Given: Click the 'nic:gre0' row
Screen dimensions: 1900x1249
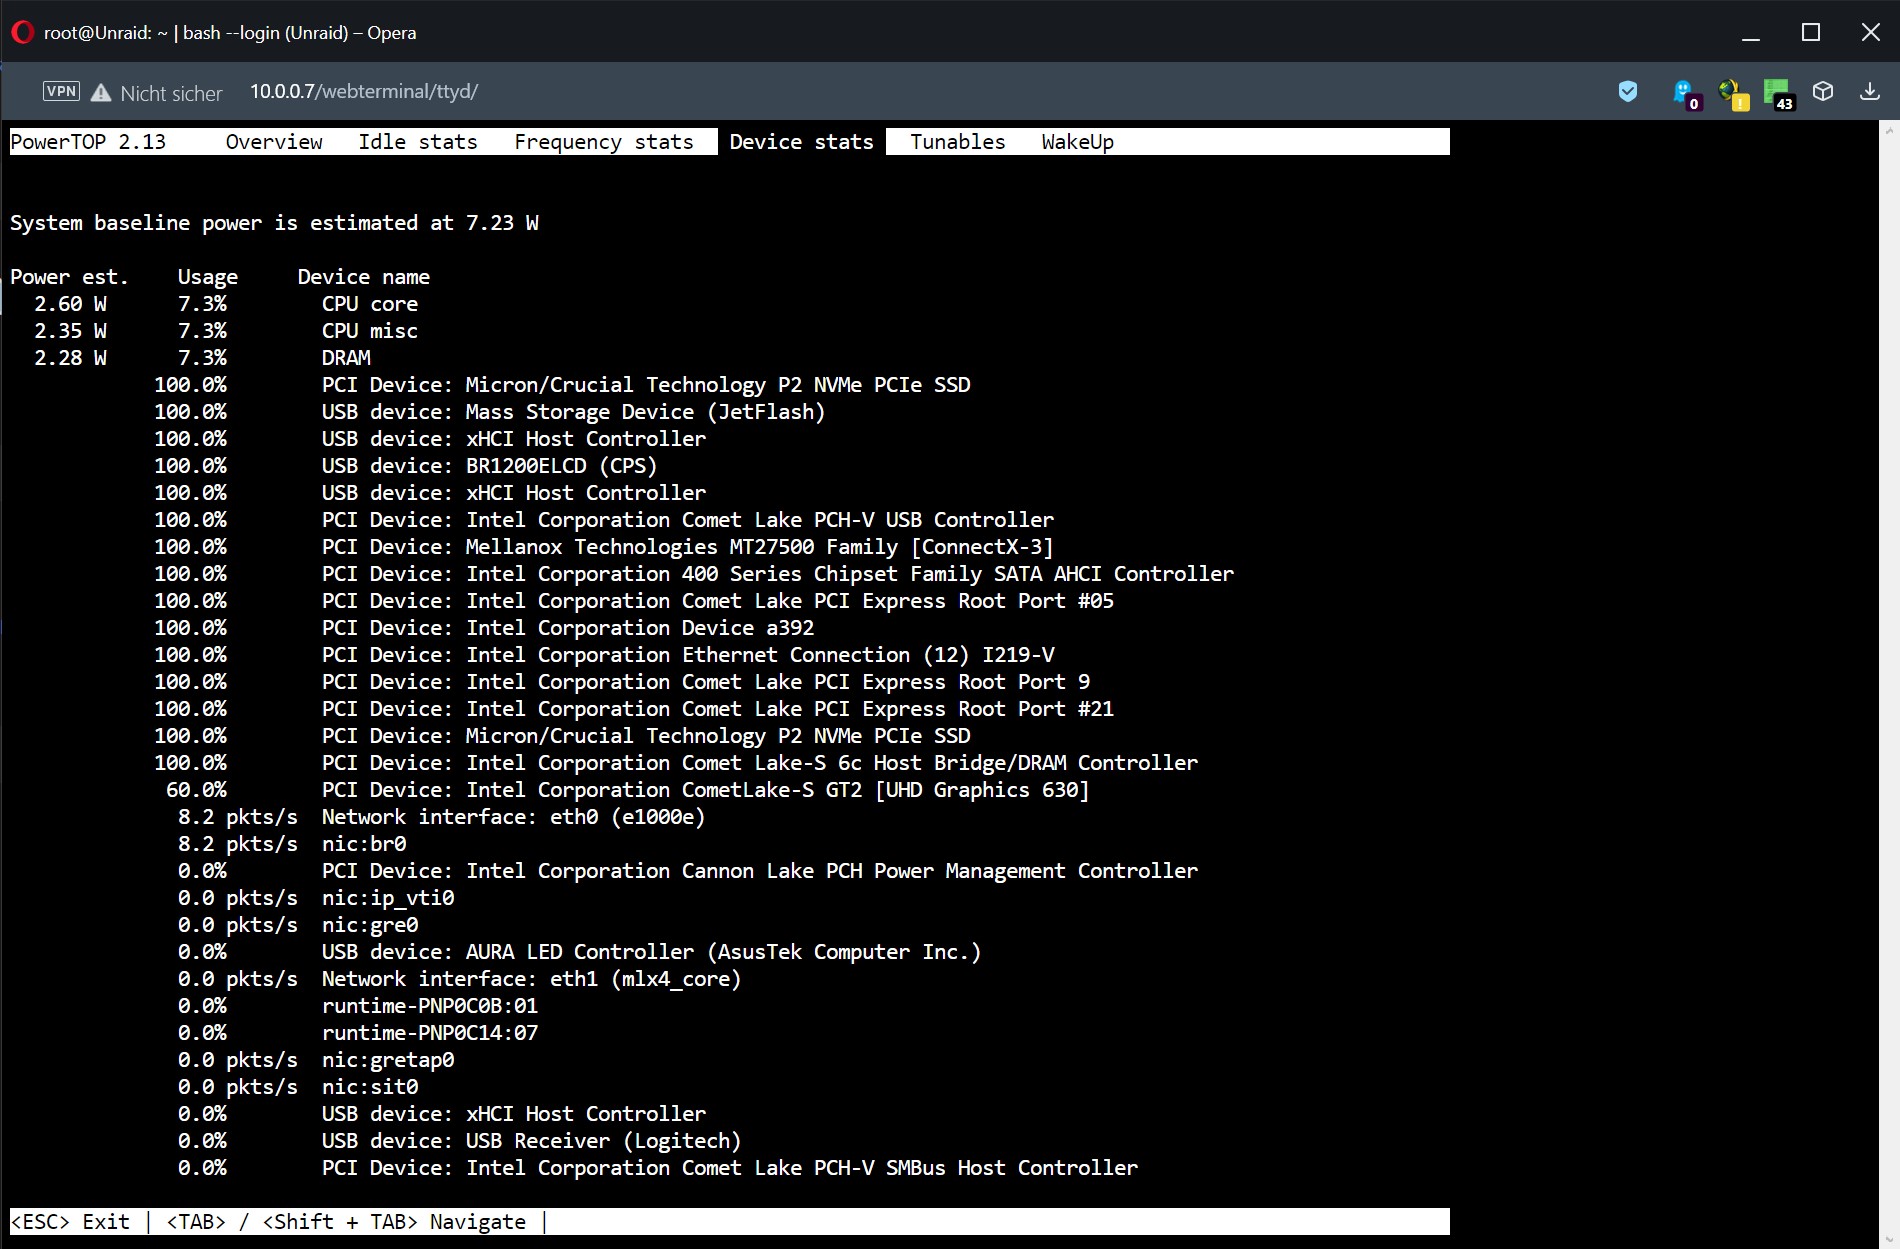Looking at the screenshot, I should coord(370,925).
